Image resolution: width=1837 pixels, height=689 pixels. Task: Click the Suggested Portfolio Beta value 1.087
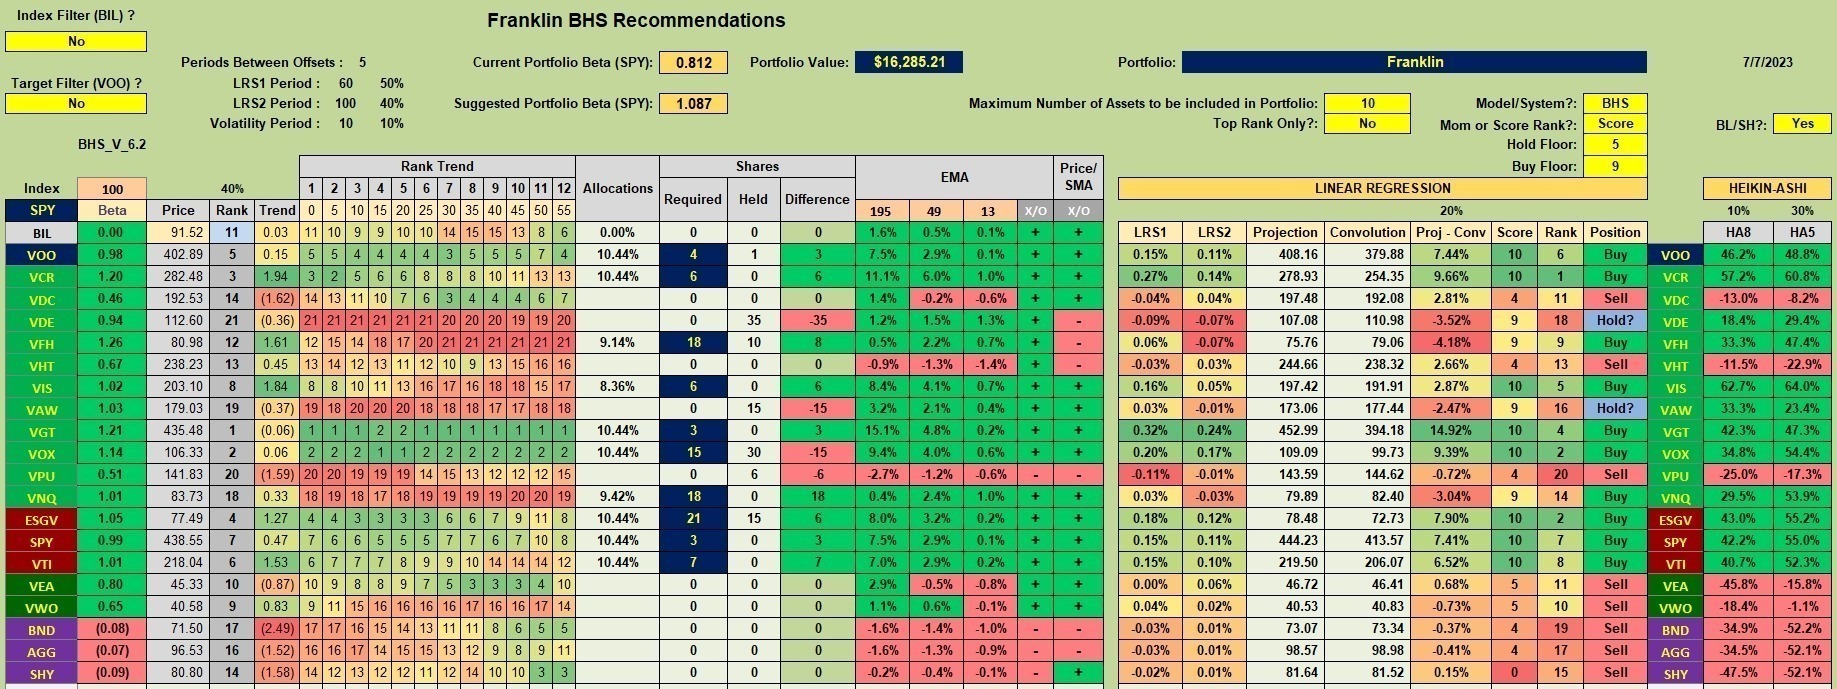tap(693, 103)
